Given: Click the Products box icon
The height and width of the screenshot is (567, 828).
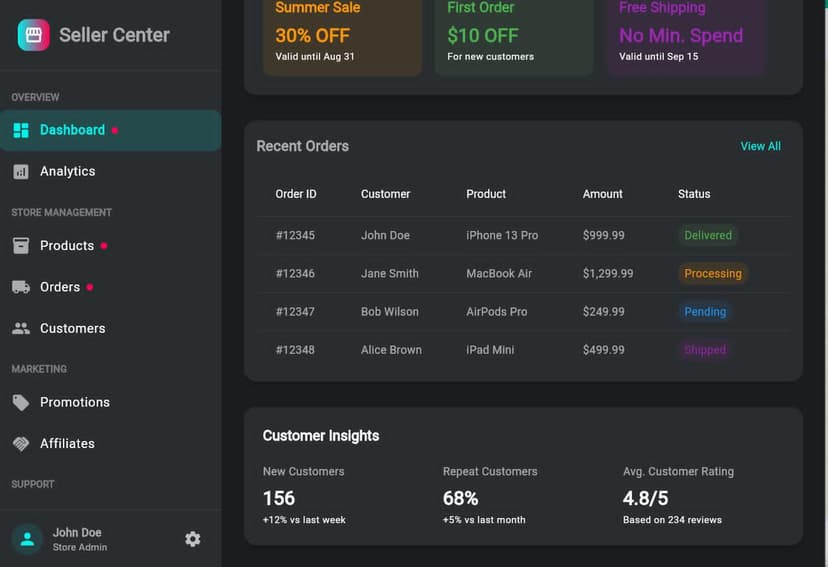Looking at the screenshot, I should pos(21,246).
